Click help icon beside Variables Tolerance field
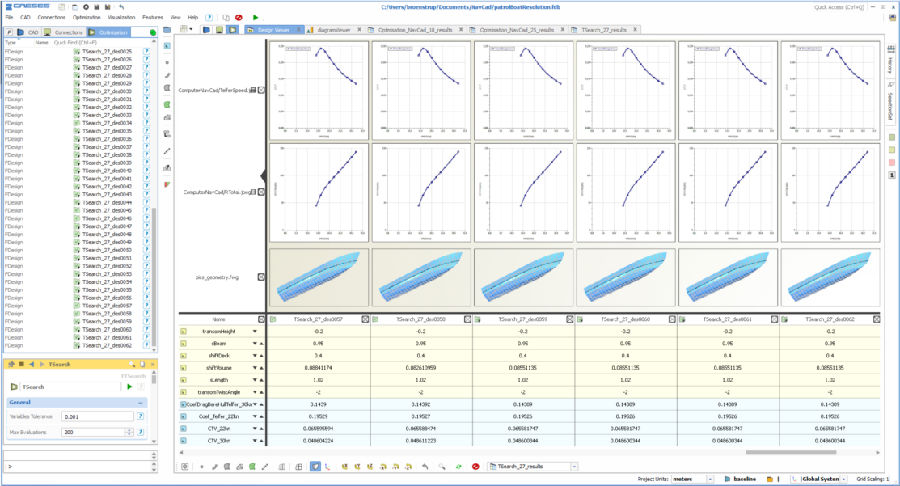This screenshot has height=486, width=900. [141, 417]
